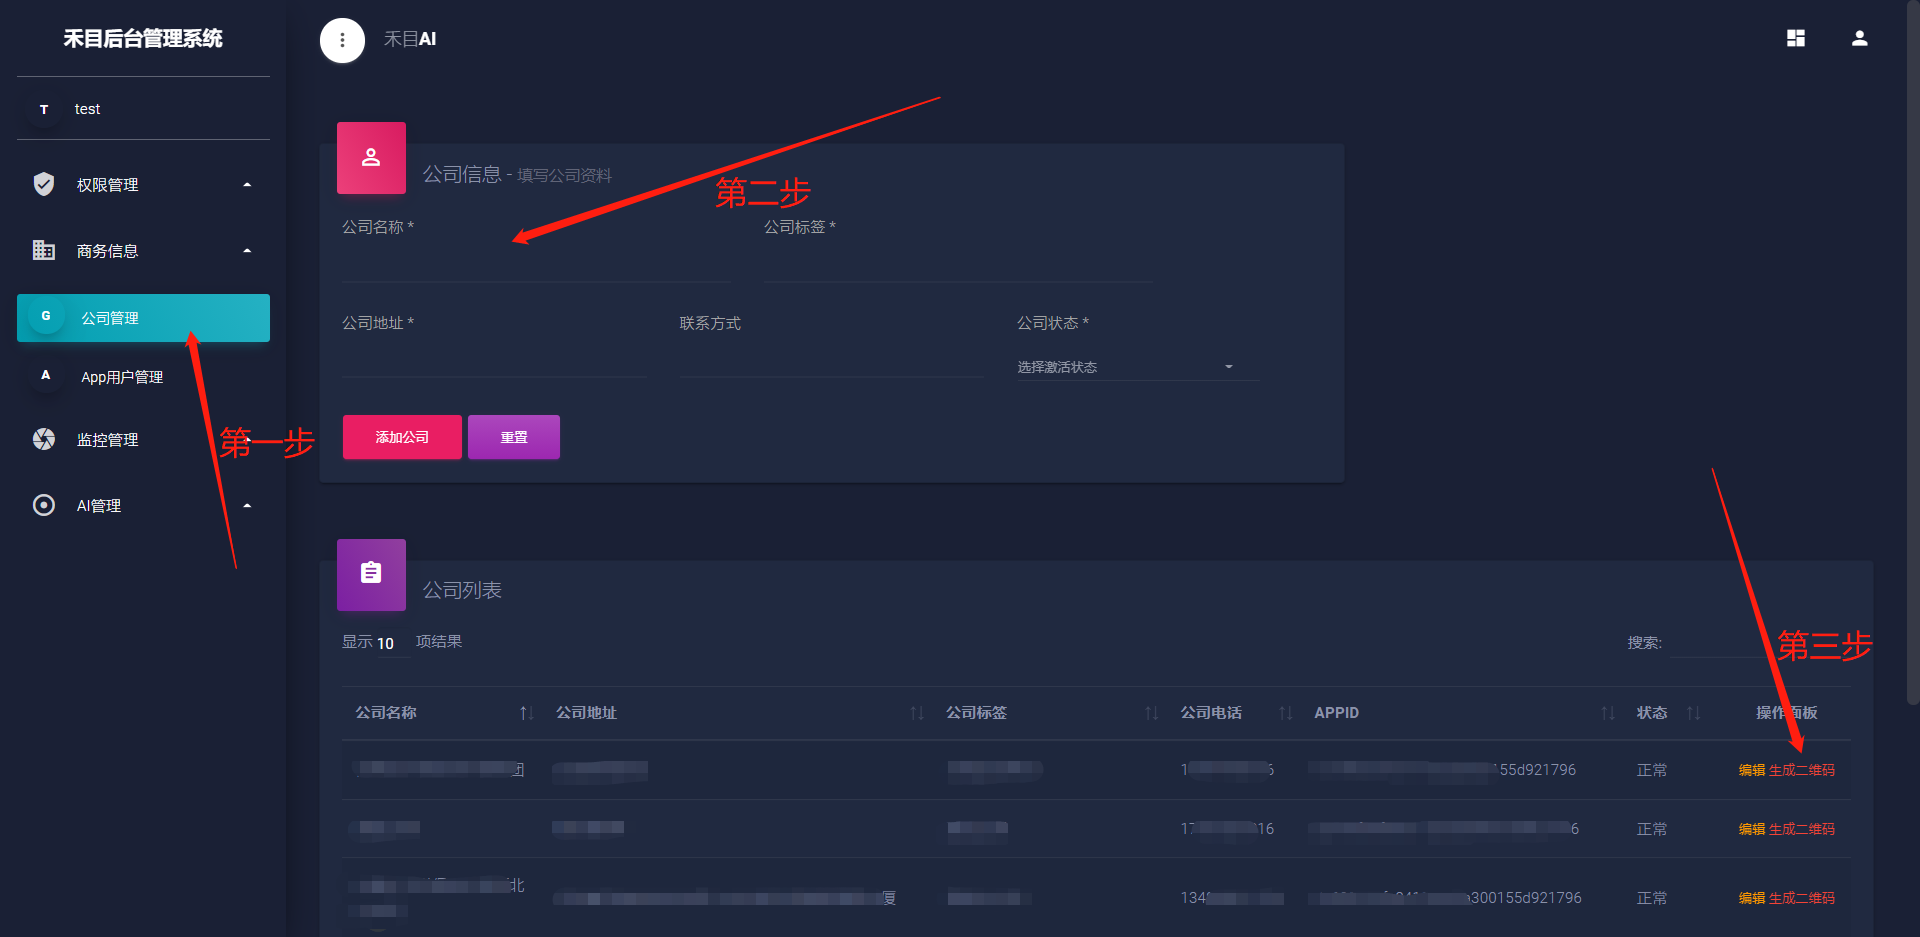1920x937 pixels.
Task: Click 生成二维码 in the second company row
Action: point(1802,829)
